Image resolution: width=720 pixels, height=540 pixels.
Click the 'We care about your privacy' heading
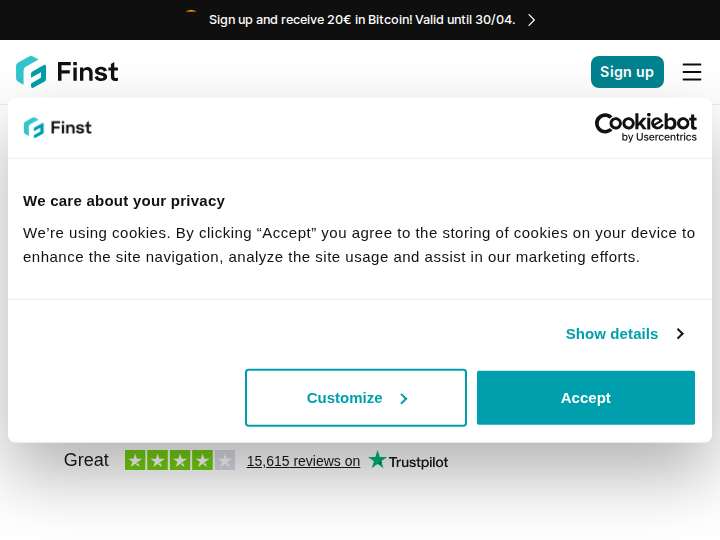coord(124,201)
